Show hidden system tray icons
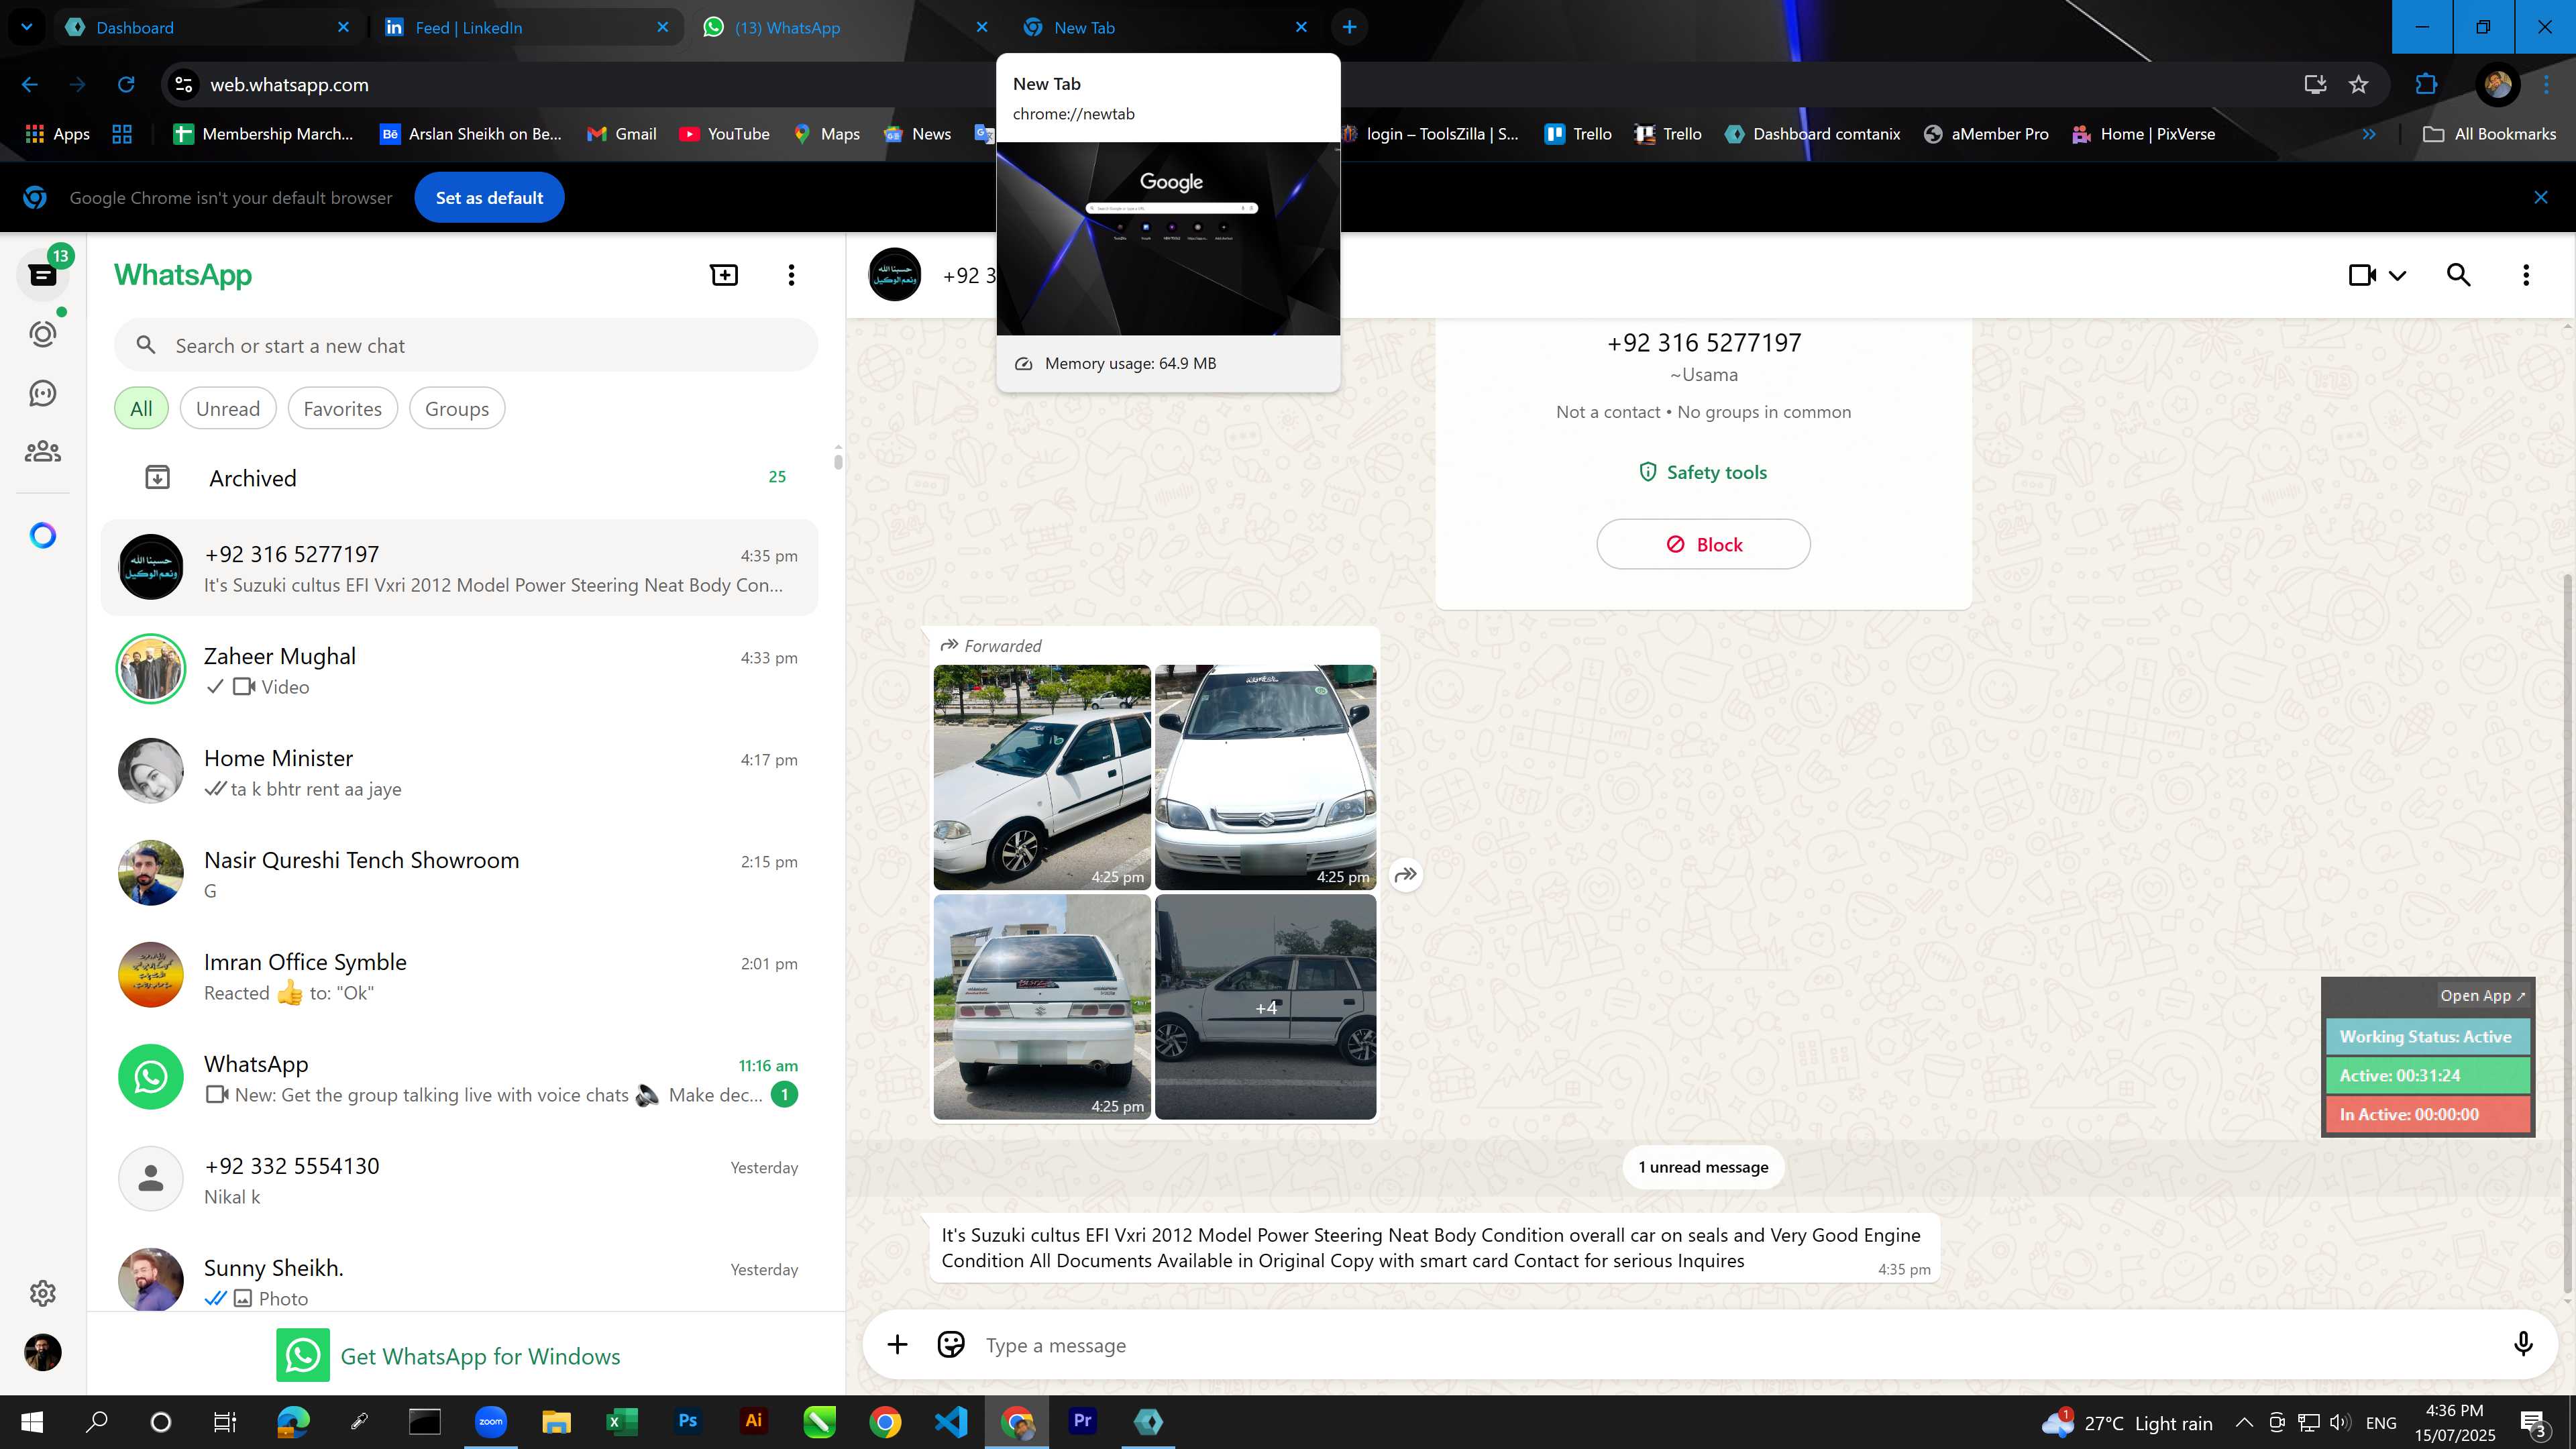This screenshot has height=1449, width=2576. pyautogui.click(x=2244, y=1422)
